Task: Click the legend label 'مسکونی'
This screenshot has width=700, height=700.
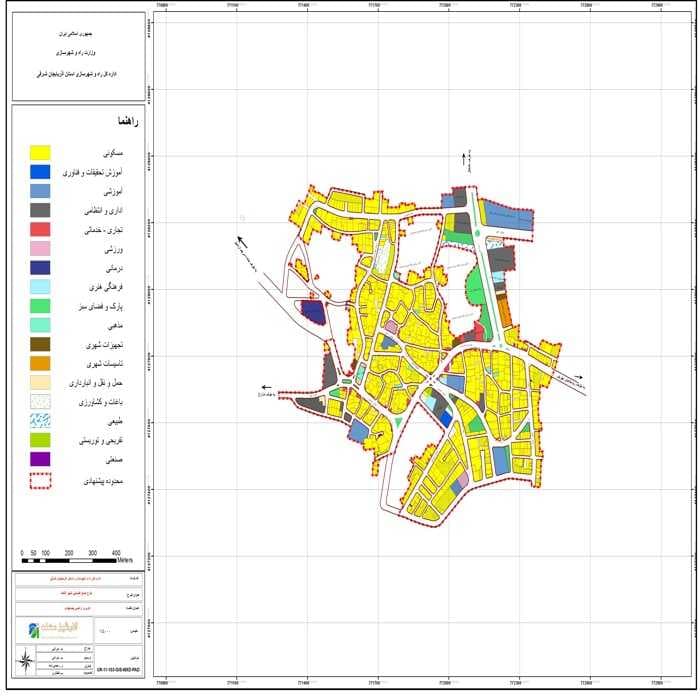Action: click(x=112, y=154)
